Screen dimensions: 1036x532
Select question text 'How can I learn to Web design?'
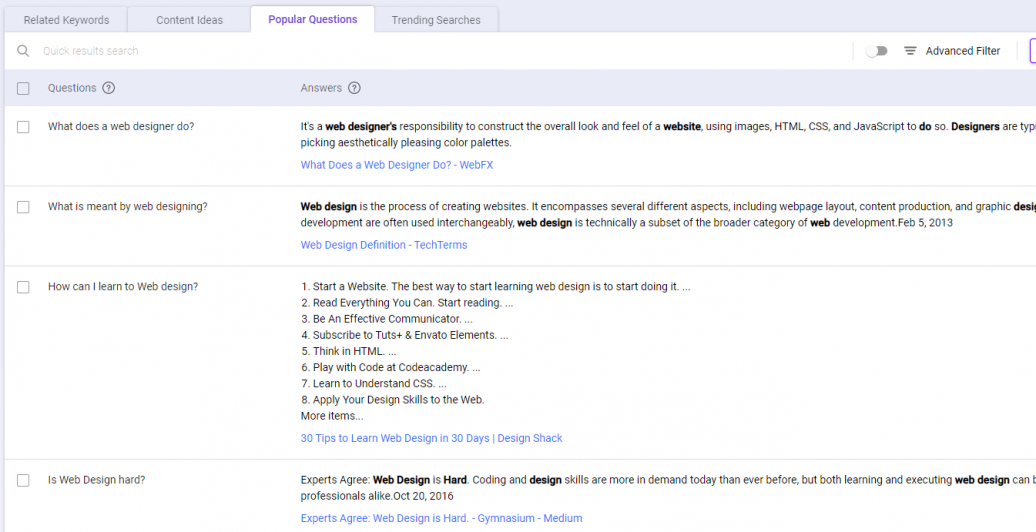tap(123, 286)
